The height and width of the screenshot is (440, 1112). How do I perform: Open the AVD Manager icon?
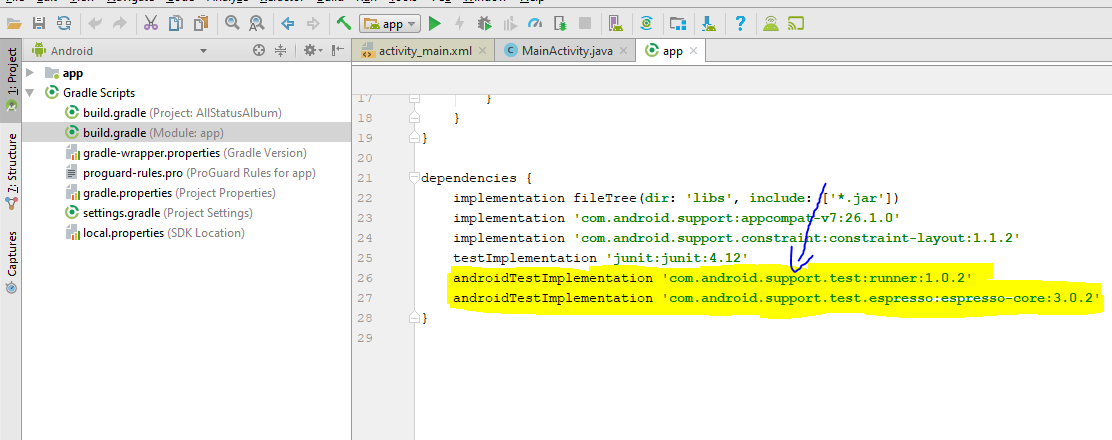tap(616, 23)
